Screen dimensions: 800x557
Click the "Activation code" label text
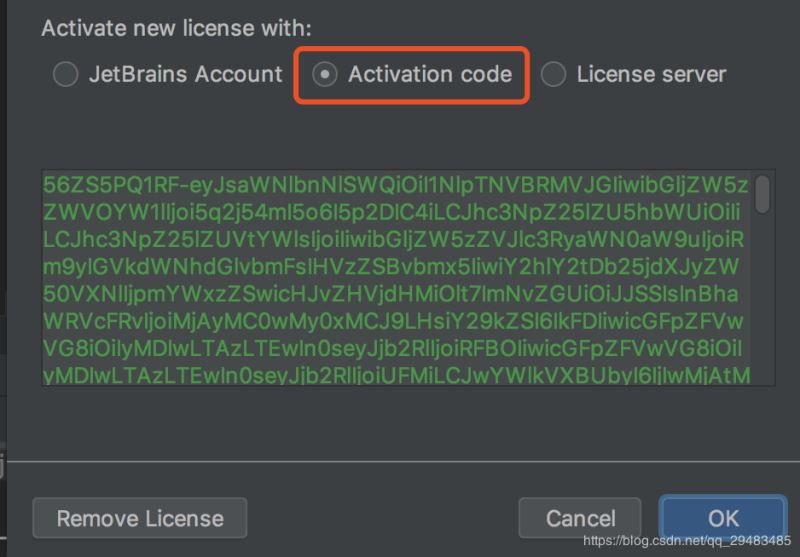click(x=430, y=74)
